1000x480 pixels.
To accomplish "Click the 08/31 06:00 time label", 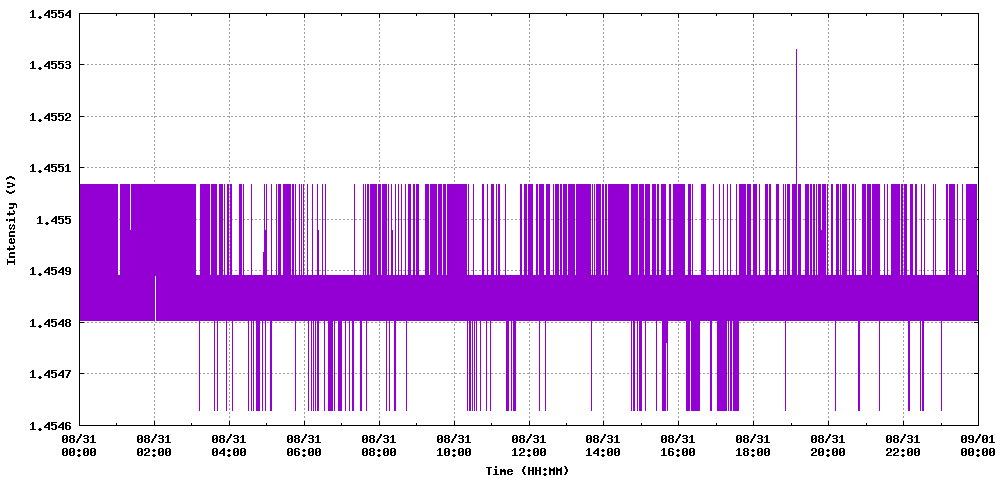I will (304, 445).
